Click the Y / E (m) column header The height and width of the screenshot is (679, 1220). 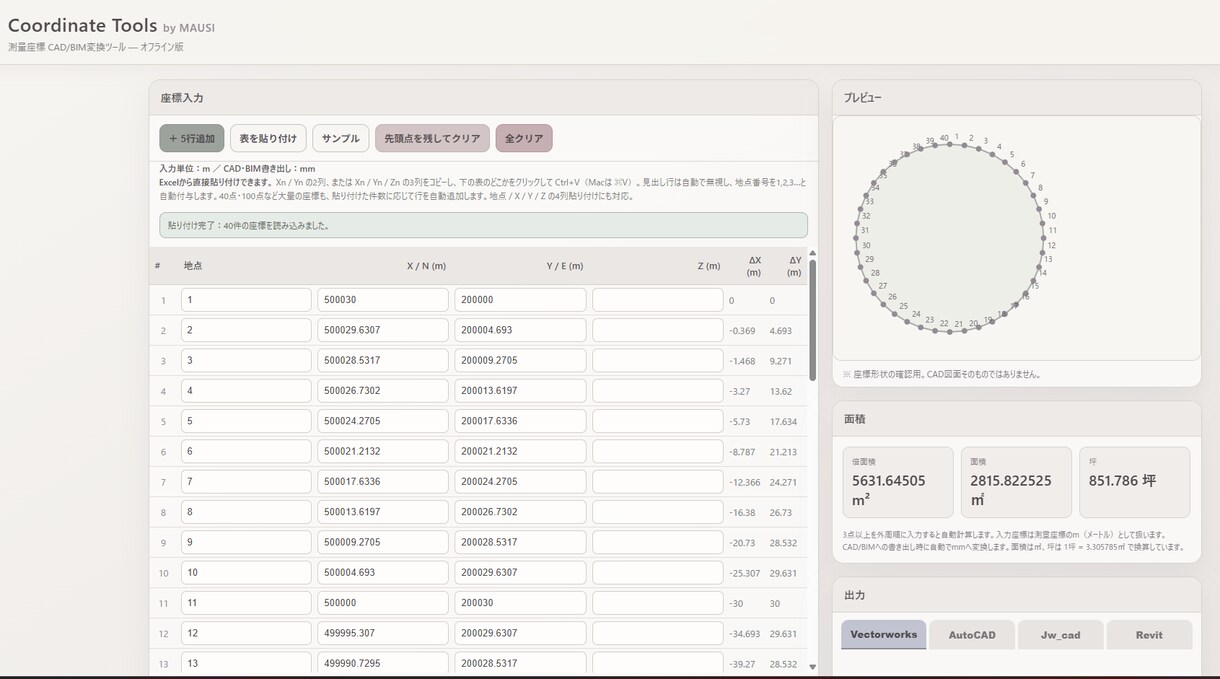(x=564, y=266)
